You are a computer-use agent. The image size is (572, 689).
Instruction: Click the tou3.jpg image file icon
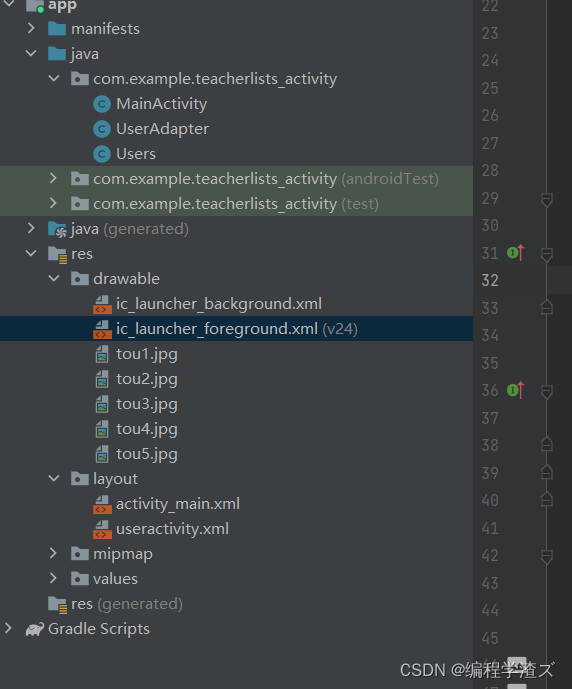point(102,404)
